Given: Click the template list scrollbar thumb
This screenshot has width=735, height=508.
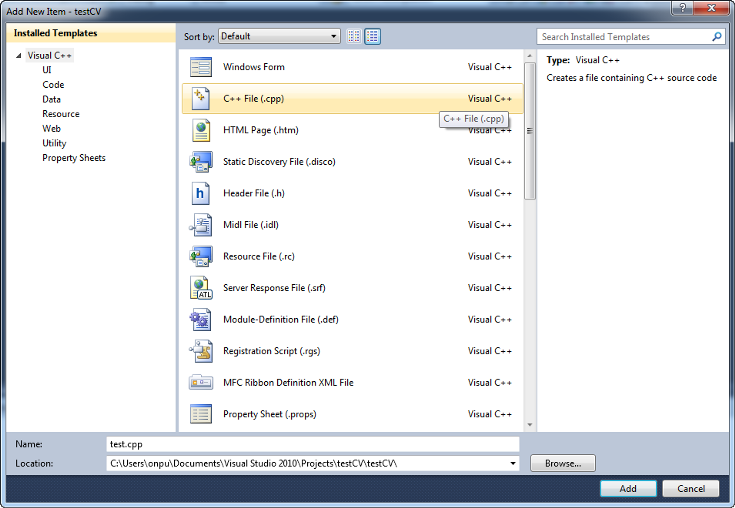Looking at the screenshot, I should [x=530, y=131].
